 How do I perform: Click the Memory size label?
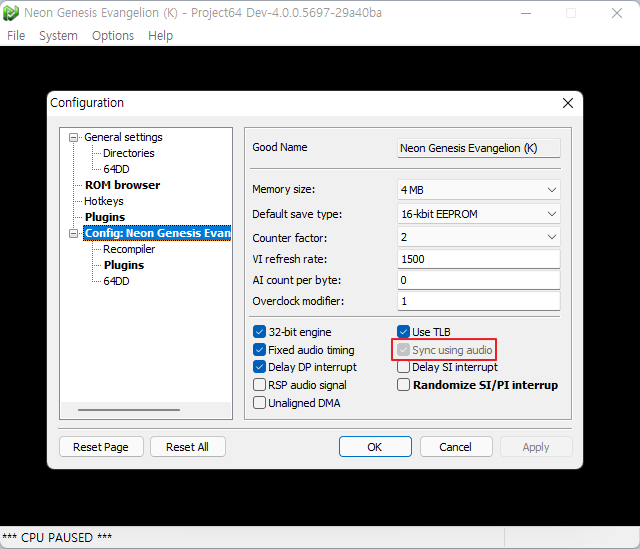click(284, 189)
